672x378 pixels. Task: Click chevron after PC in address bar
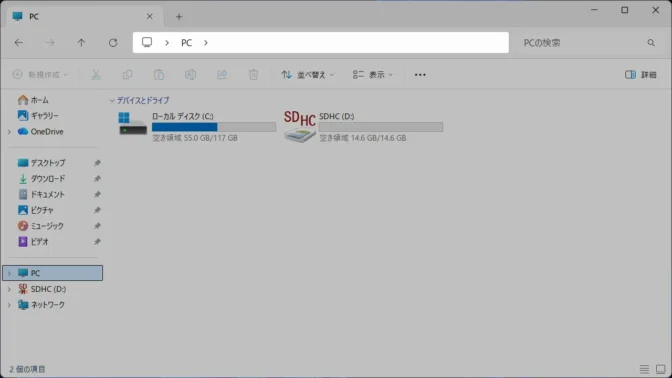206,42
